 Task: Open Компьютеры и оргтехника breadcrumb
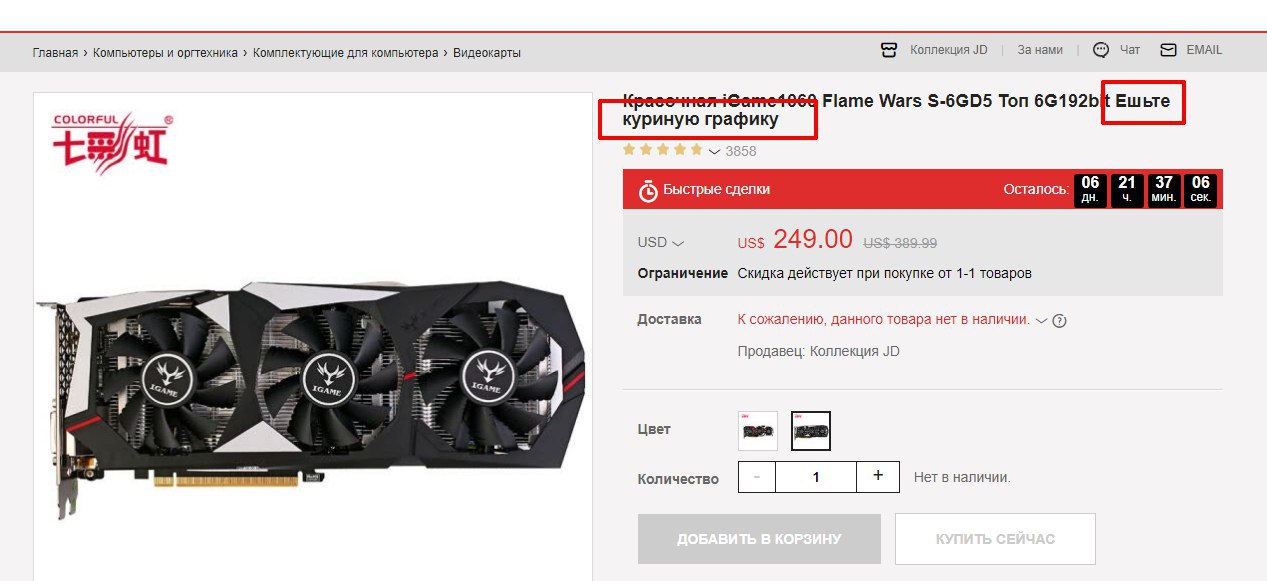(x=165, y=53)
